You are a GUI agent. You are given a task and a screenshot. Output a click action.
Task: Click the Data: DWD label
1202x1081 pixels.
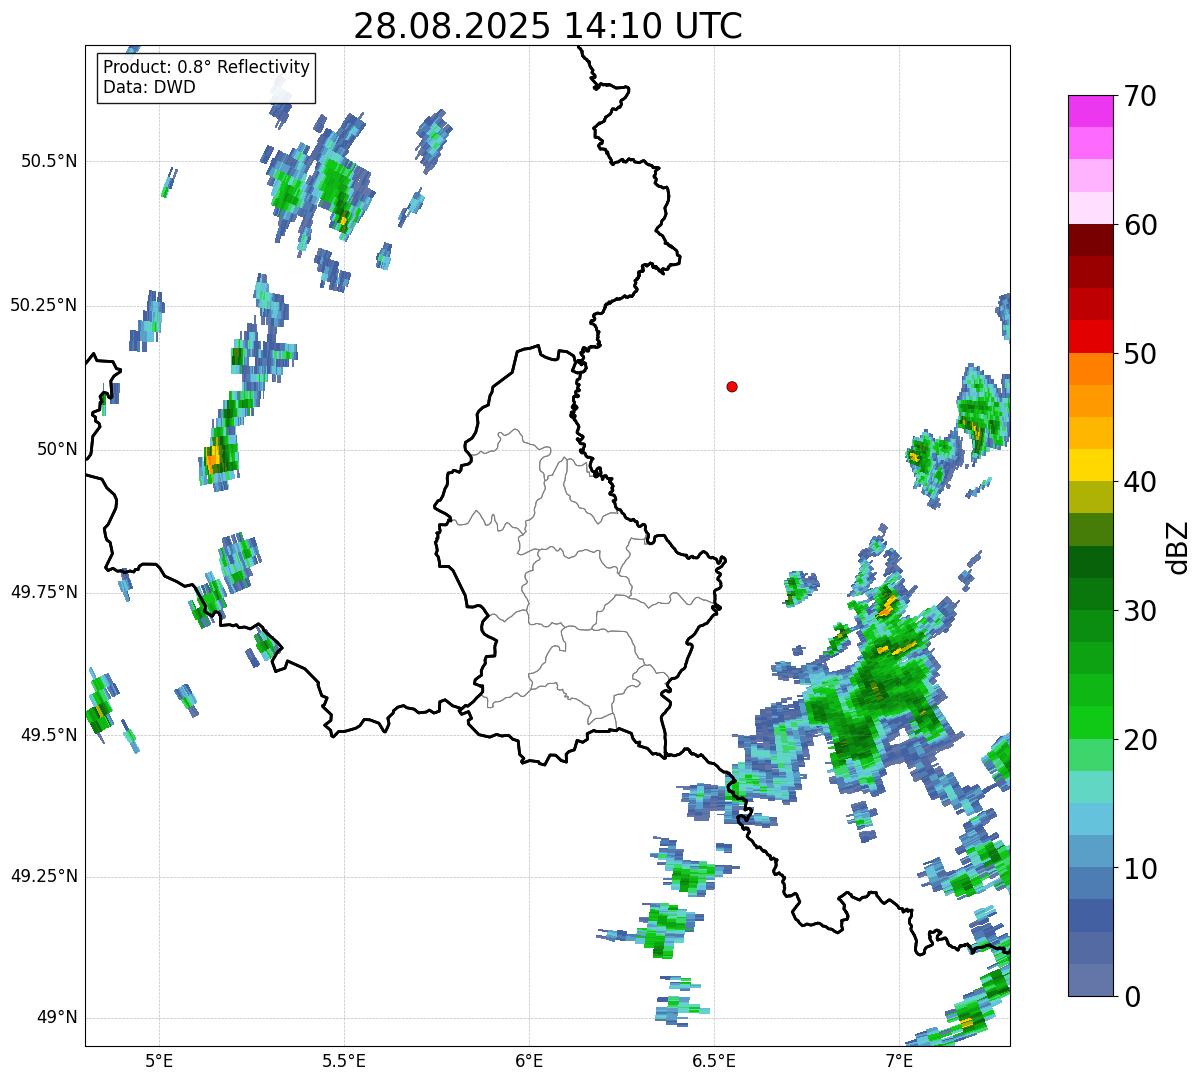[x=149, y=87]
